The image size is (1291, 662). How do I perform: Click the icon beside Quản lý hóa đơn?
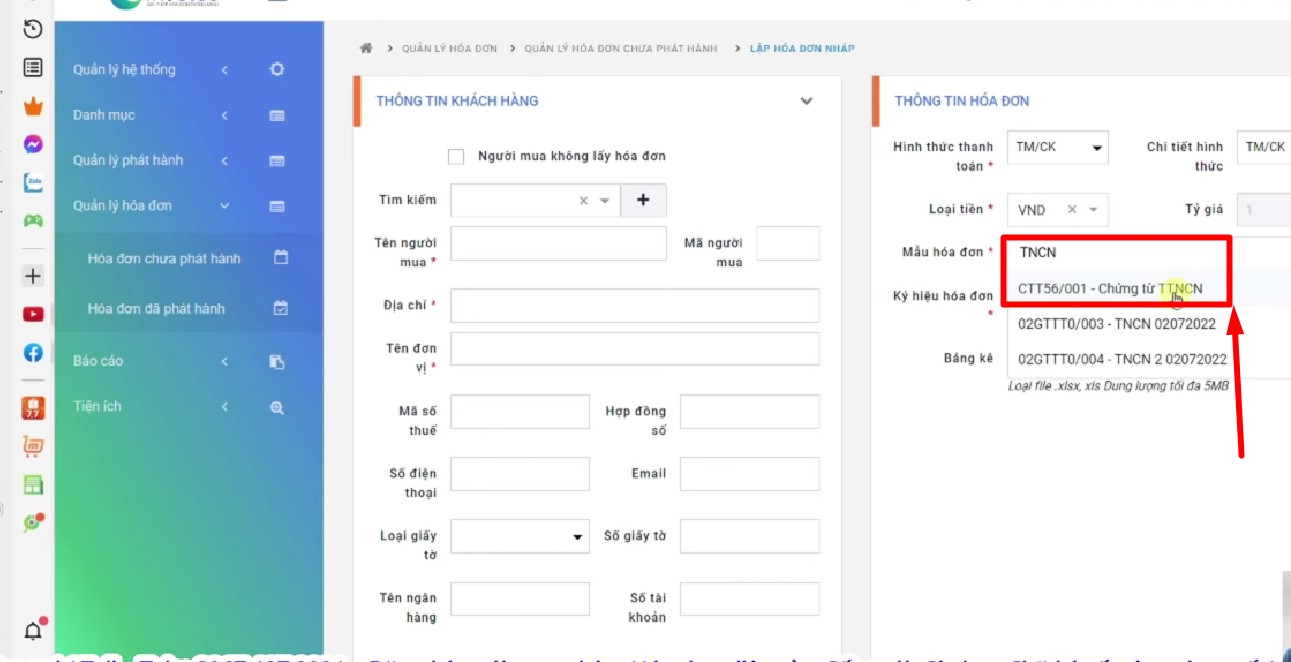277,206
